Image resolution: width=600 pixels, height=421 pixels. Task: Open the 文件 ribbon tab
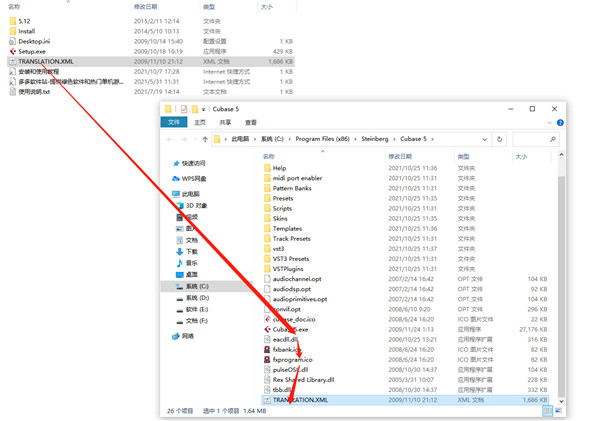click(174, 122)
